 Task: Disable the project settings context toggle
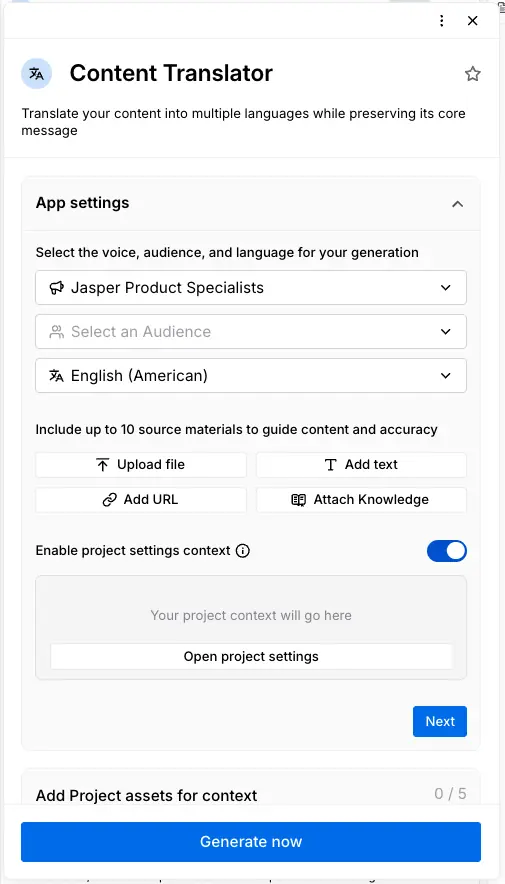pos(447,551)
